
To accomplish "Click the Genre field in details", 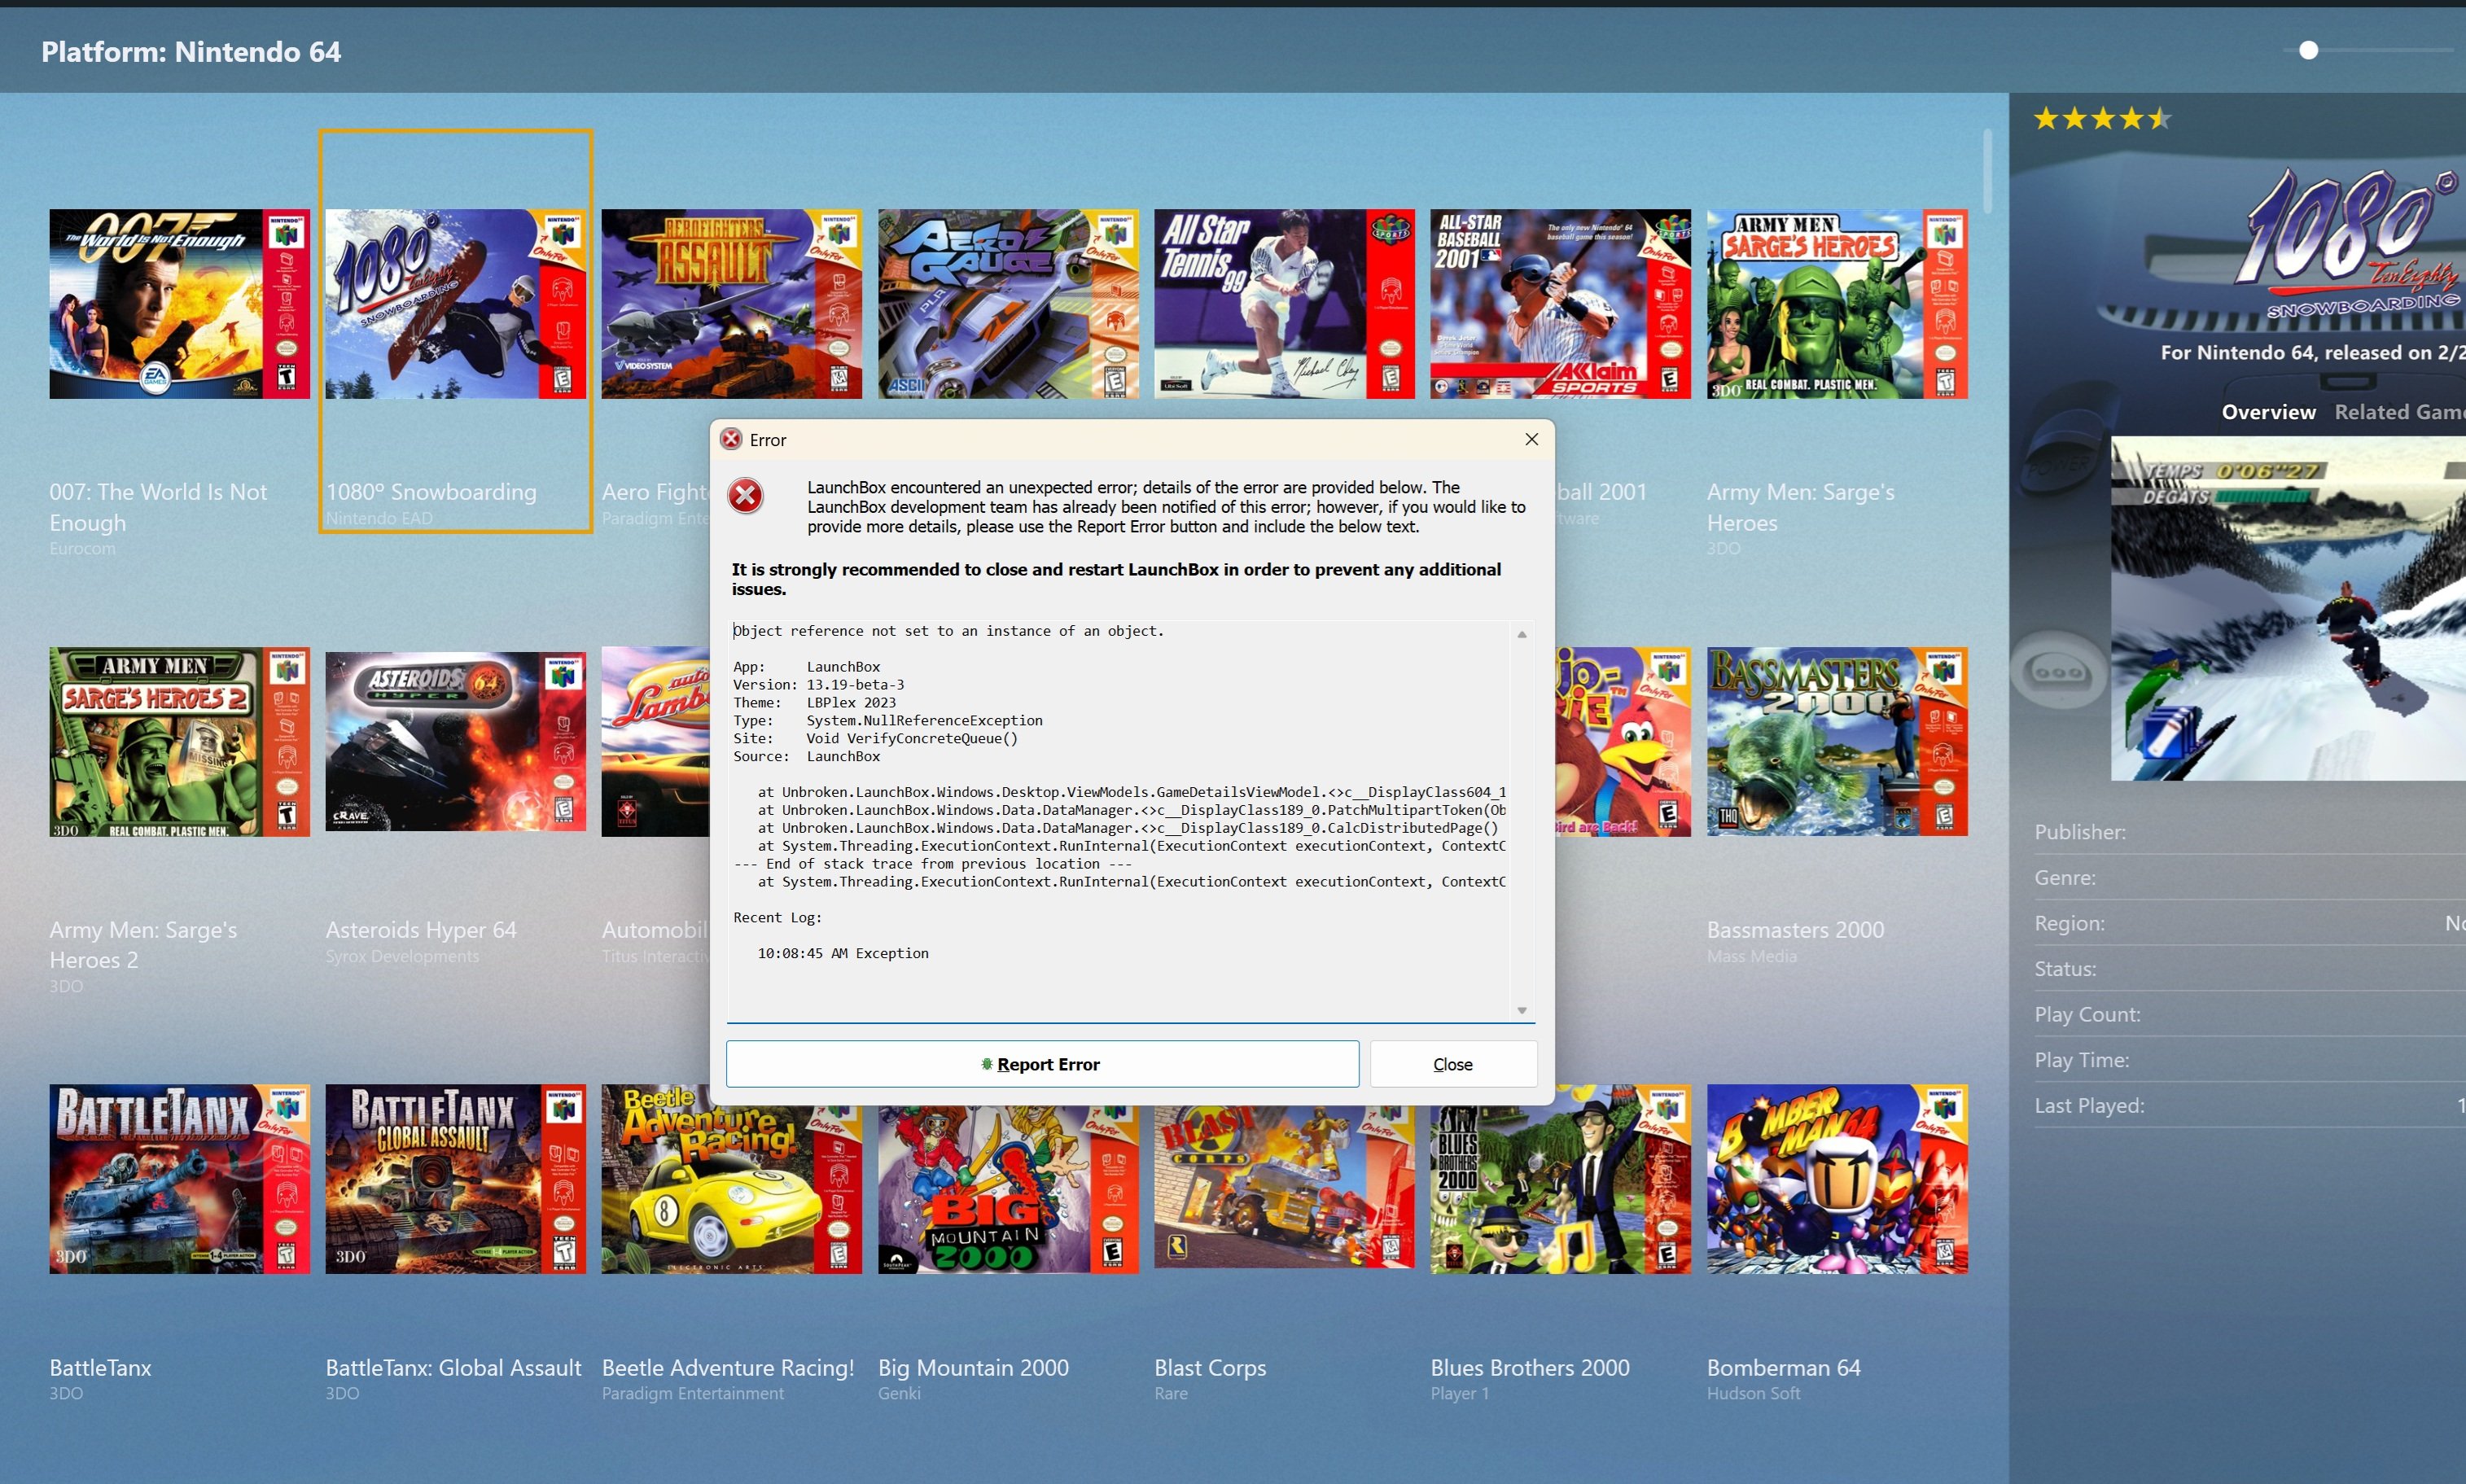I will [x=2250, y=878].
